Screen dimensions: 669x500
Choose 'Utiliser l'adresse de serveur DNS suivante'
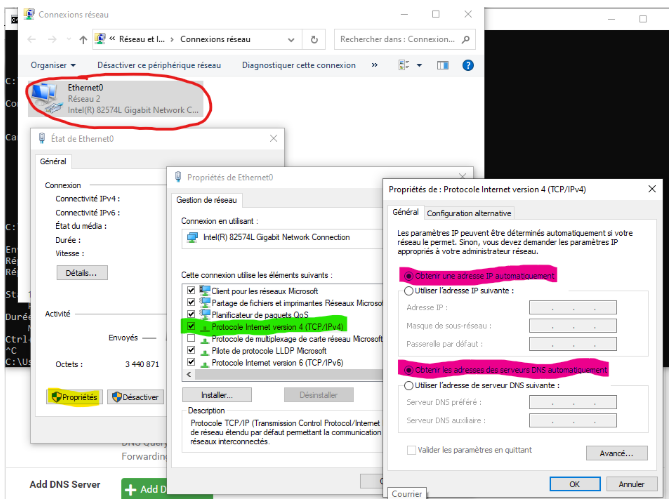coord(407,385)
